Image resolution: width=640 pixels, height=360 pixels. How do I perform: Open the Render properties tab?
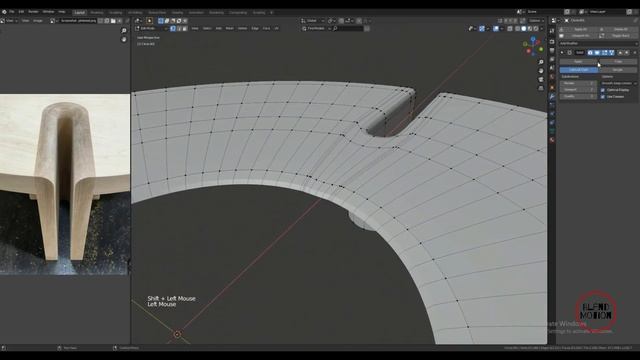coord(552,42)
